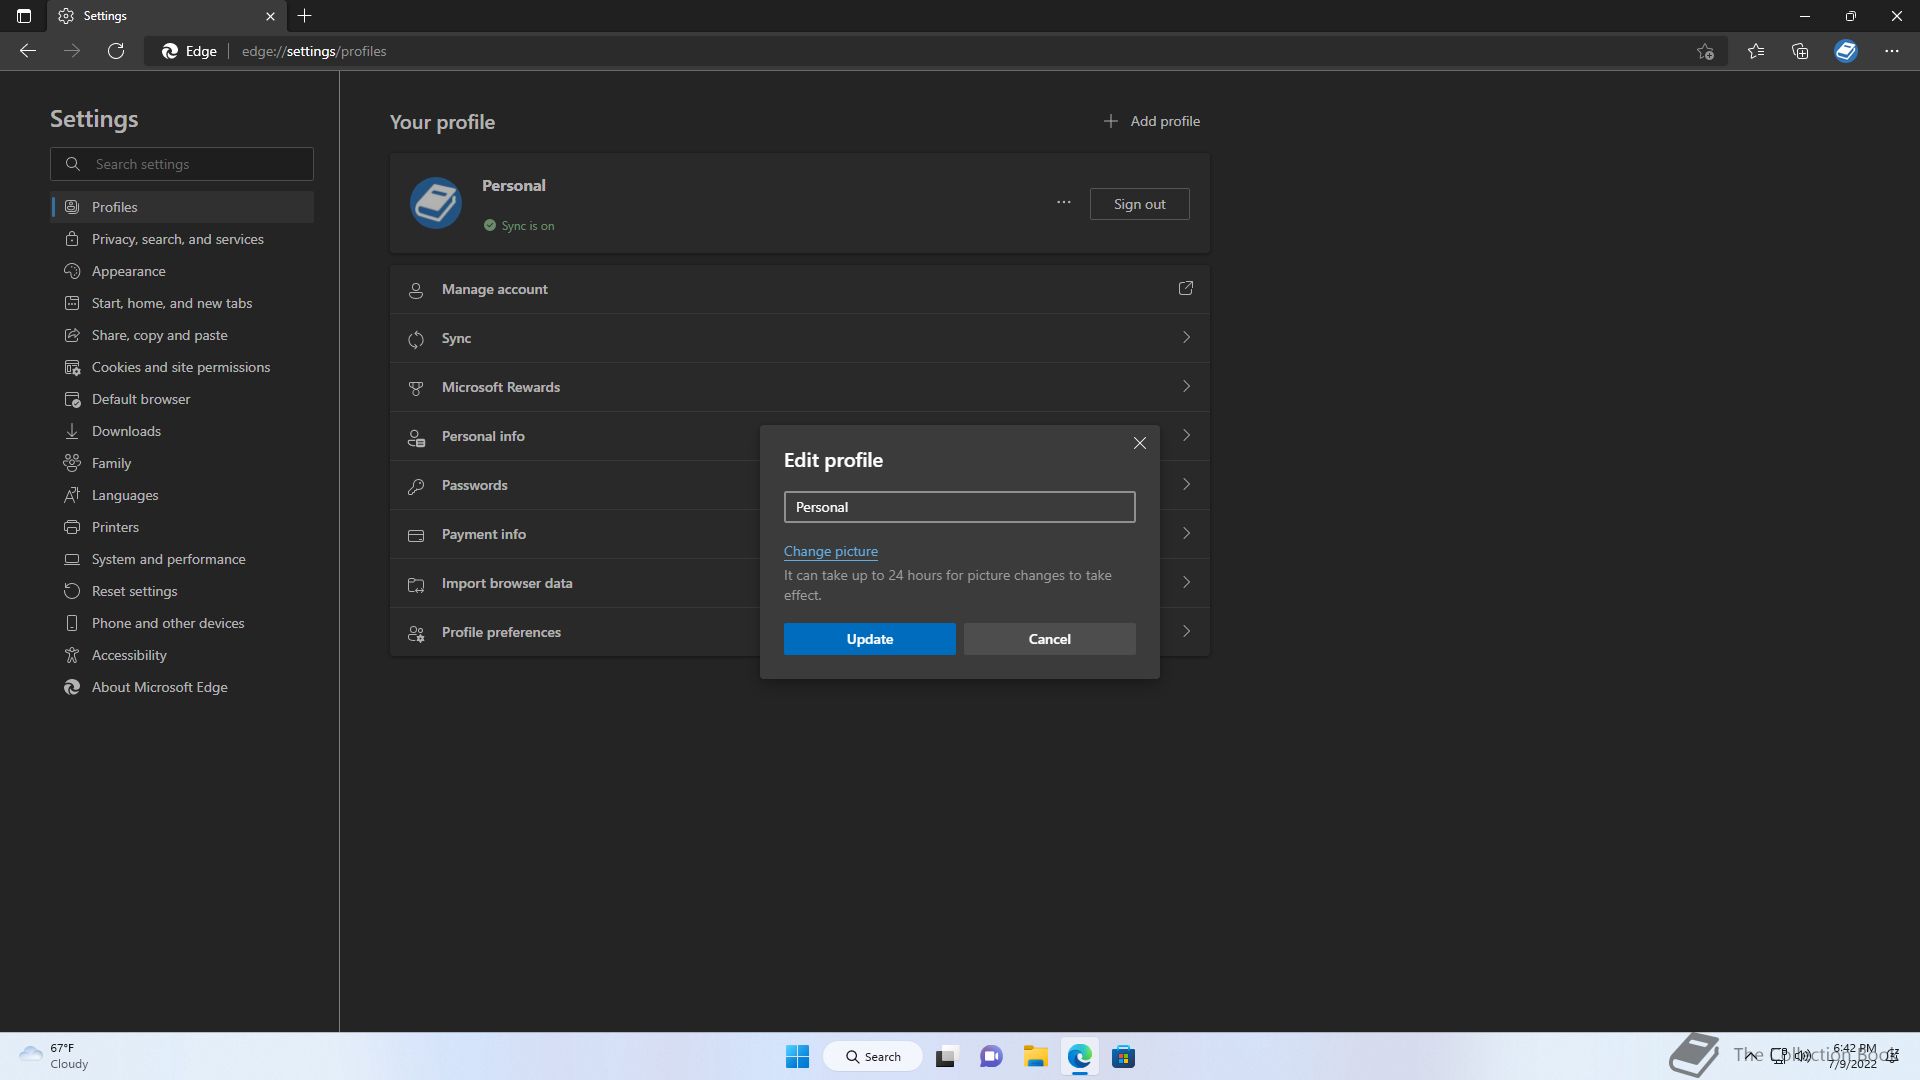Viewport: 1920px width, 1080px height.
Task: Expand Microsoft Rewards row chevron
Action: tap(1185, 387)
